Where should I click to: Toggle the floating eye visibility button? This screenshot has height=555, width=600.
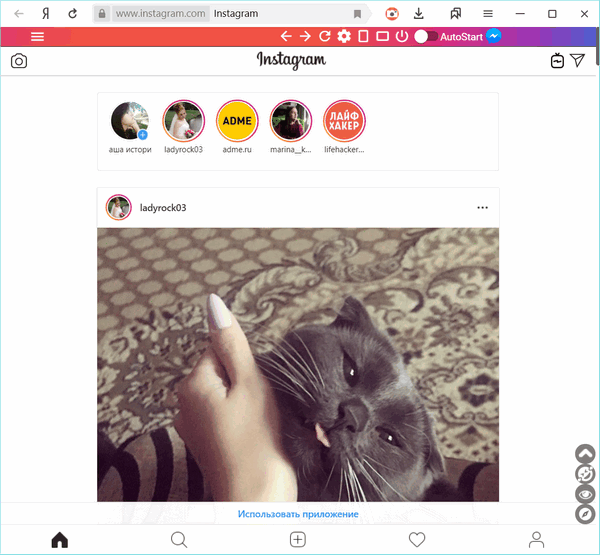585,494
